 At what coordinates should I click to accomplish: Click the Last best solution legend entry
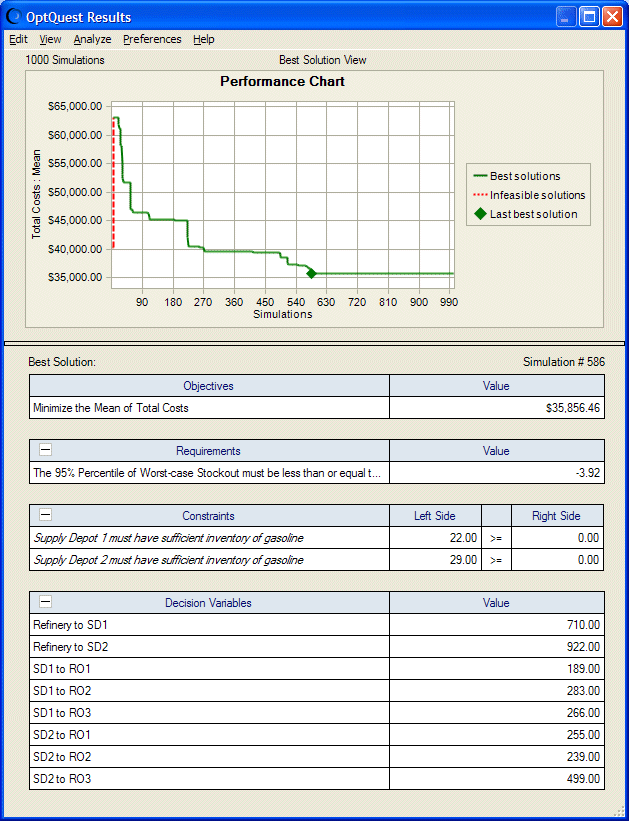525,214
